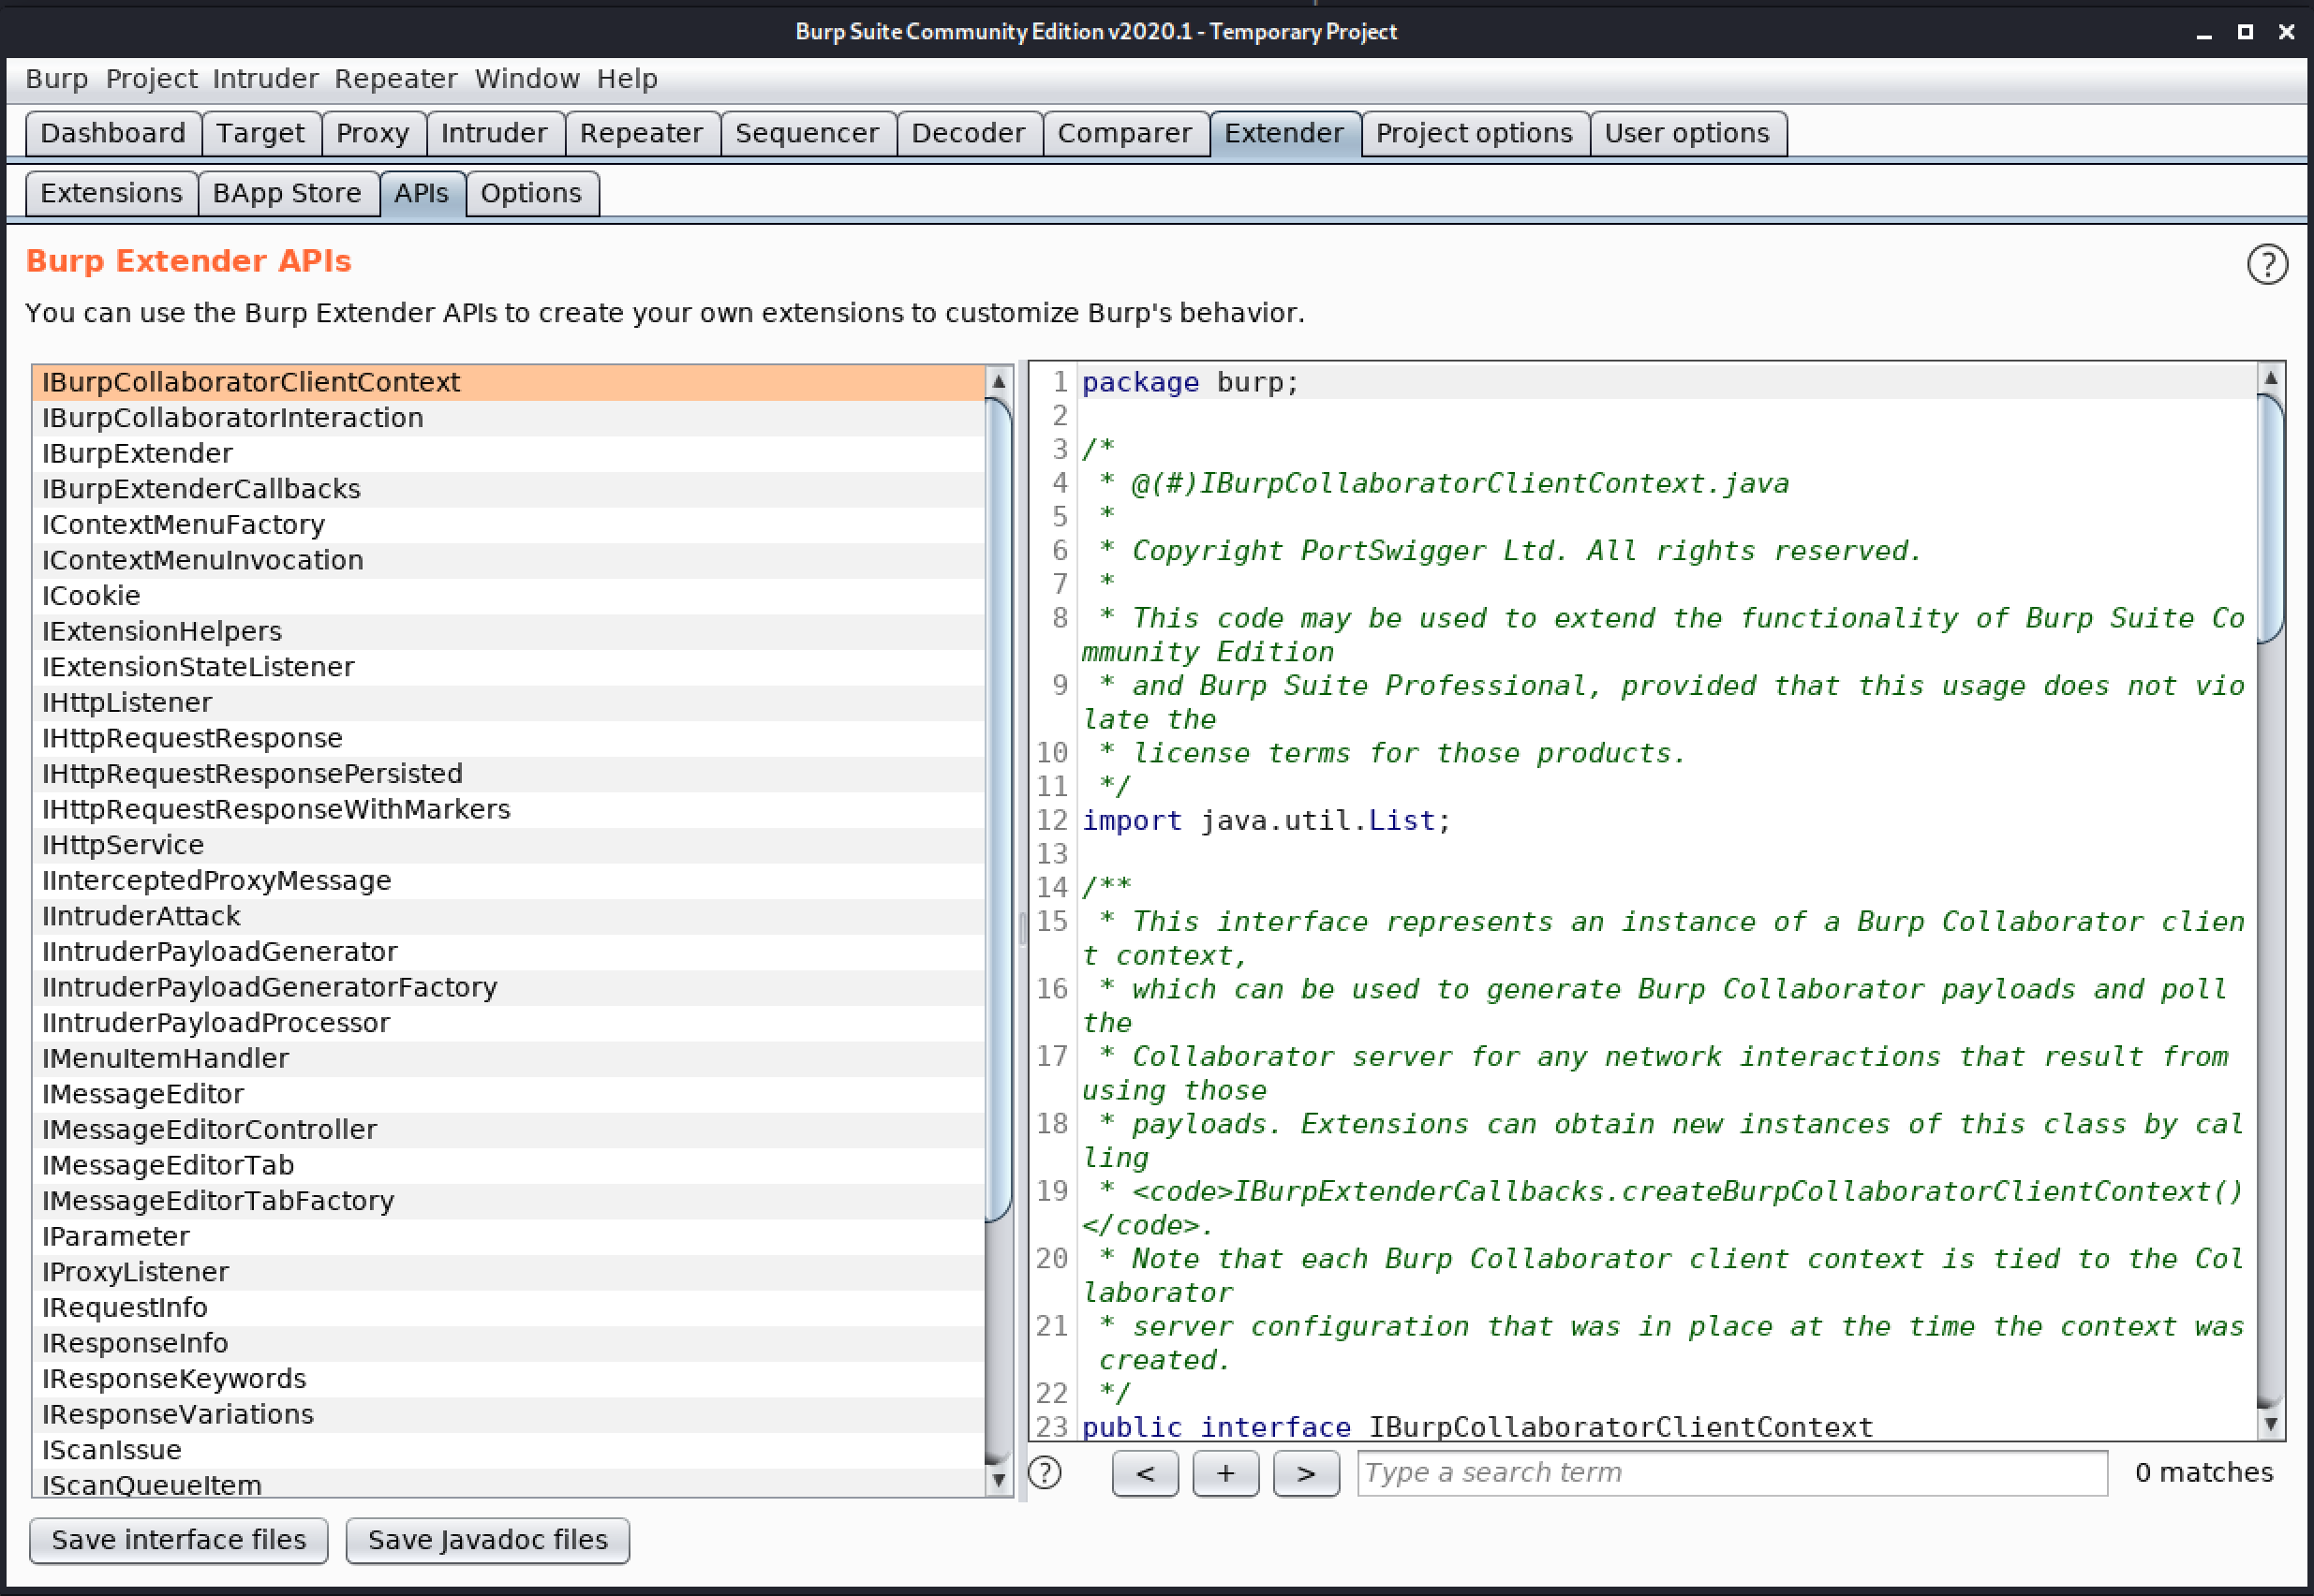Select IIntruderPayloadGeneratorFactory in the list
The width and height of the screenshot is (2314, 1596).
(508, 987)
